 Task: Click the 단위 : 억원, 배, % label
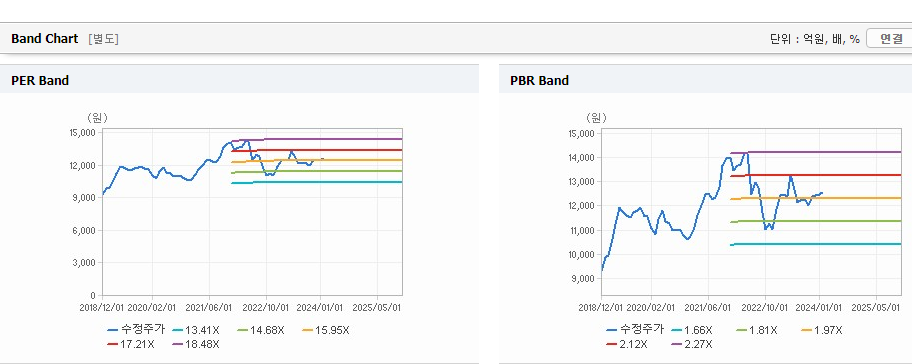tap(815, 39)
